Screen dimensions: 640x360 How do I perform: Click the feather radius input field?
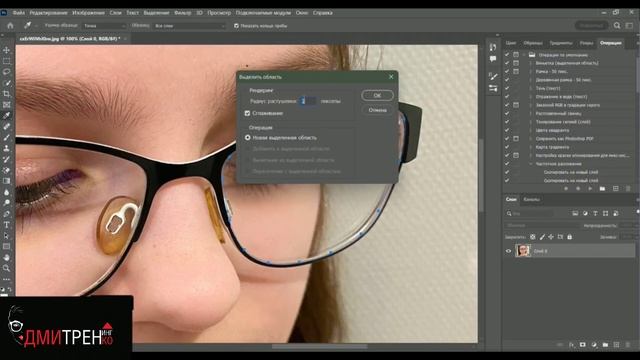pos(308,101)
